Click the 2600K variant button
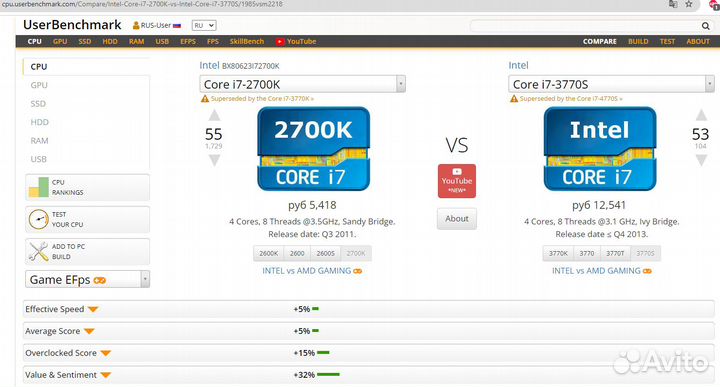The width and height of the screenshot is (720, 387). point(269,253)
